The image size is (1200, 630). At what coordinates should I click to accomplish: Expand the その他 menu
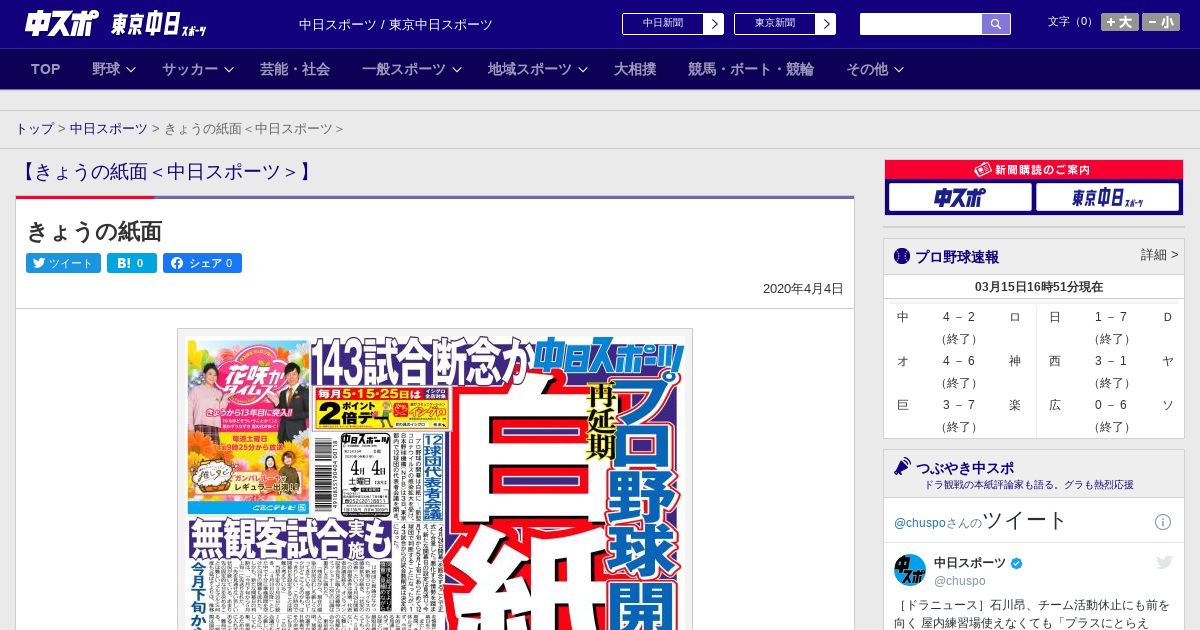tap(875, 69)
